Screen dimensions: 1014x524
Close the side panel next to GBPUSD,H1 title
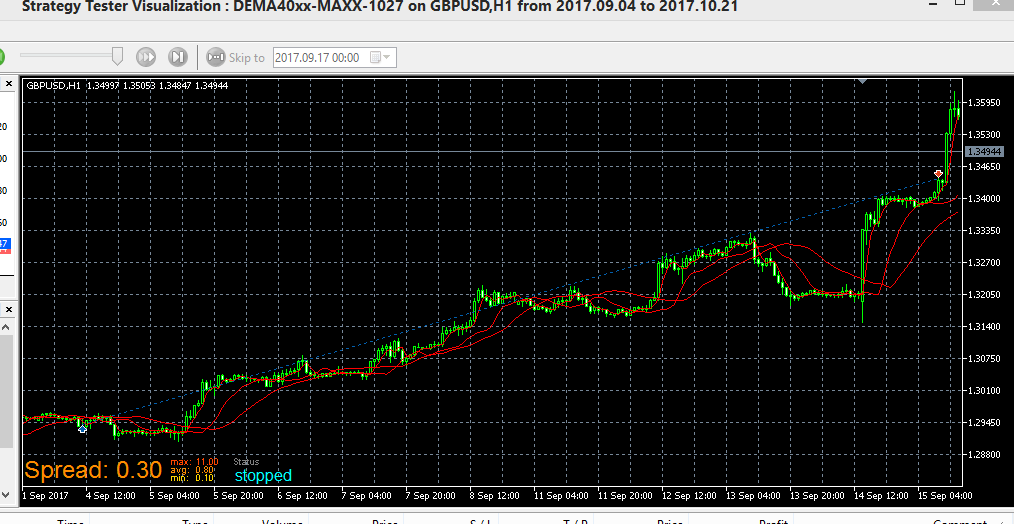pyautogui.click(x=9, y=84)
